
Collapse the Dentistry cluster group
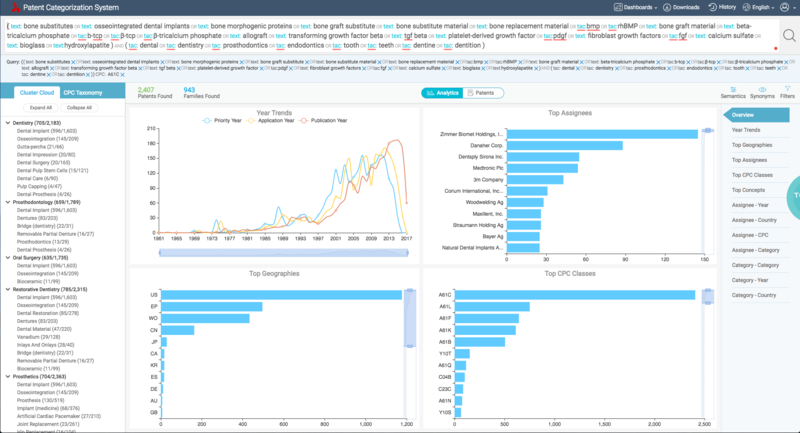[8, 122]
